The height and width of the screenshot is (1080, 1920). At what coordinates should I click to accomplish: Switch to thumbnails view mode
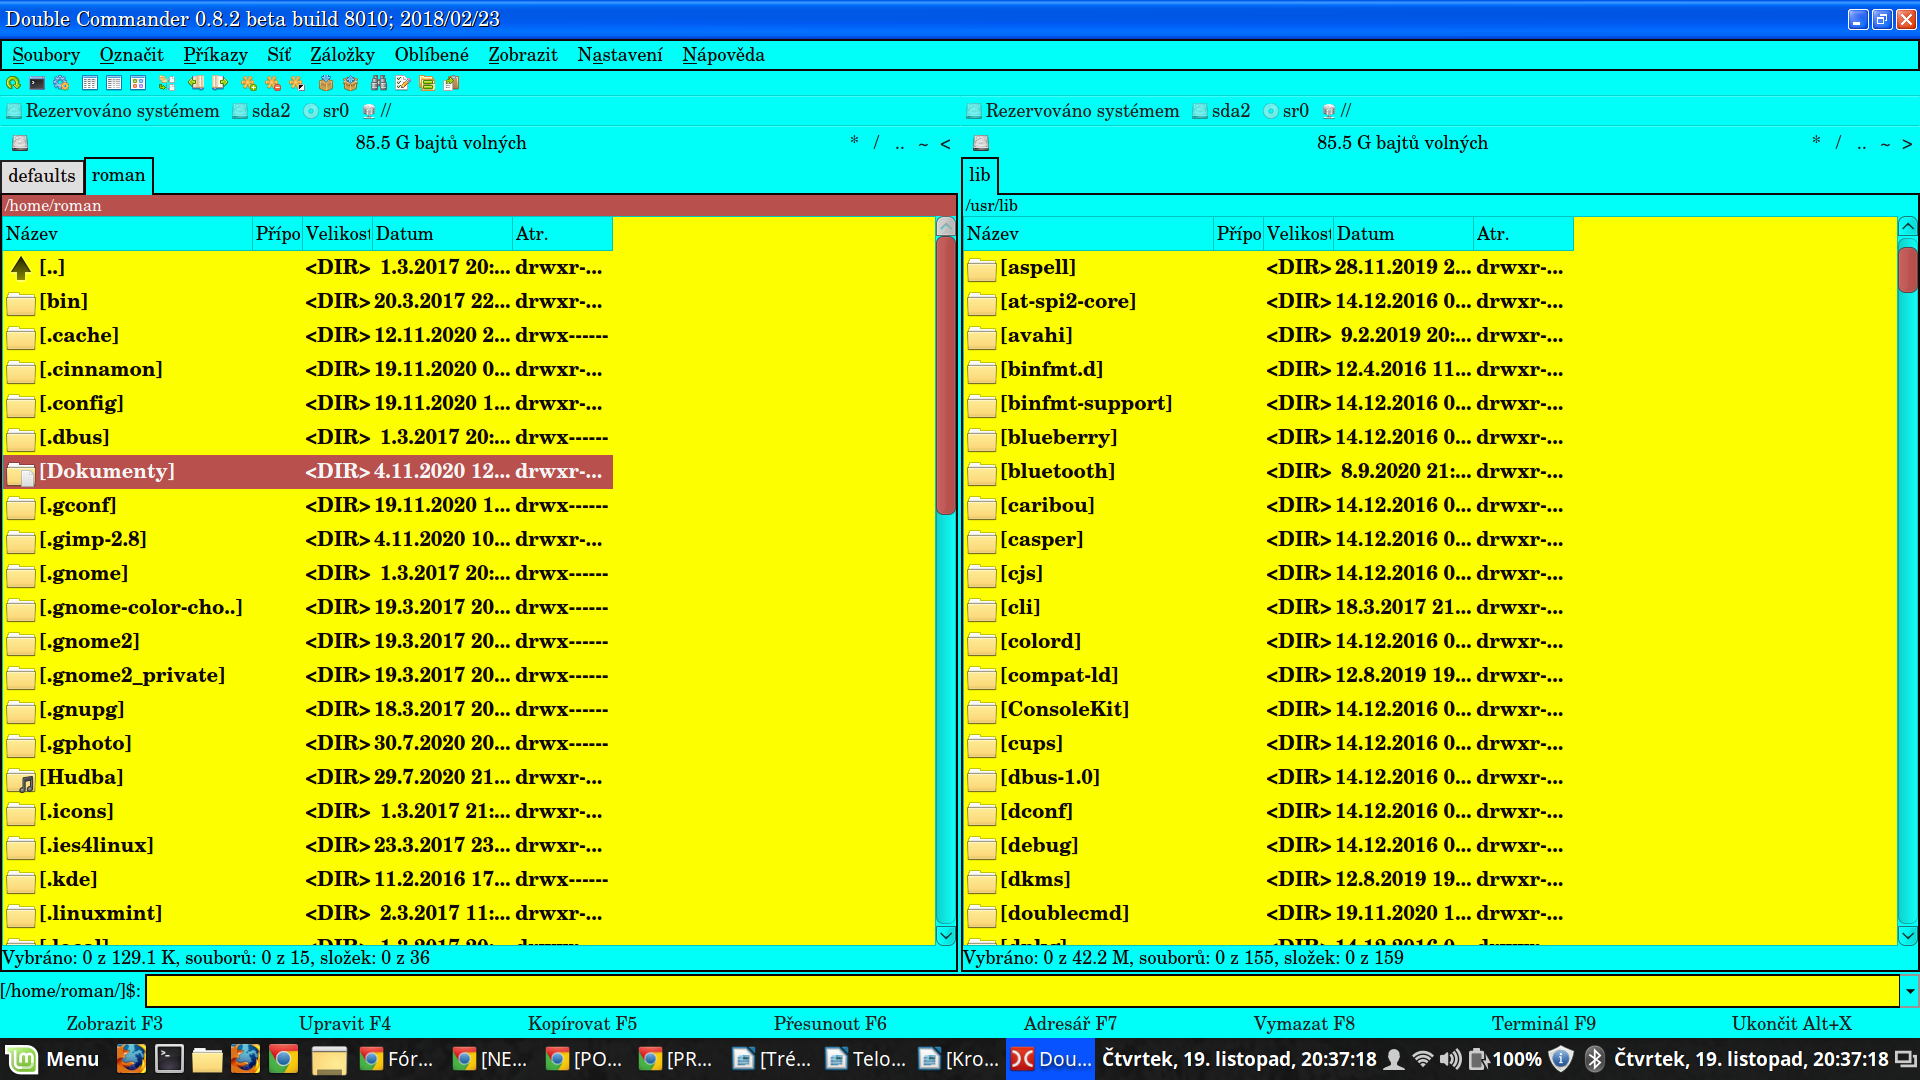pyautogui.click(x=138, y=83)
